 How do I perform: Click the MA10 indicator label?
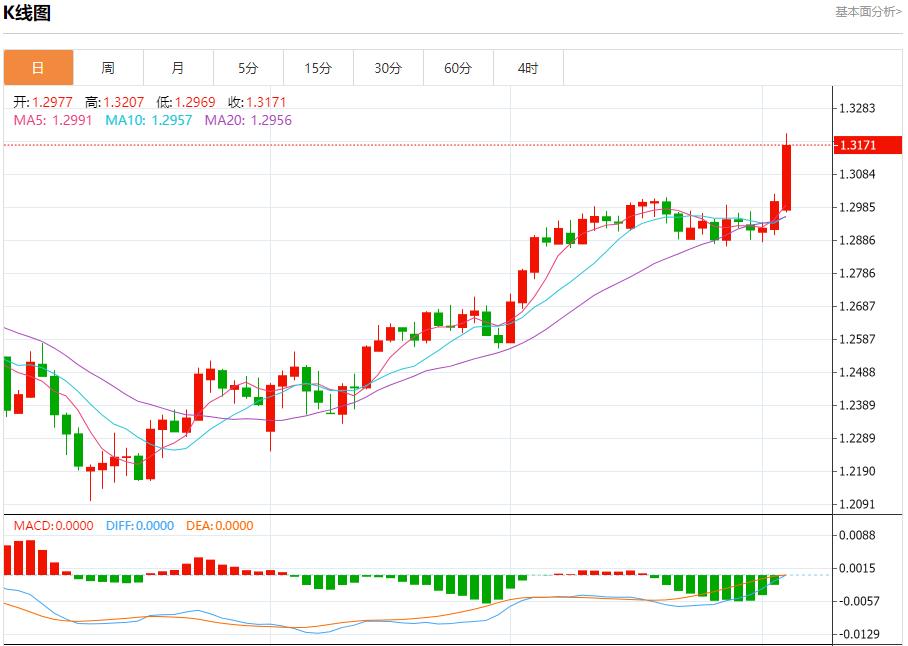(144, 120)
